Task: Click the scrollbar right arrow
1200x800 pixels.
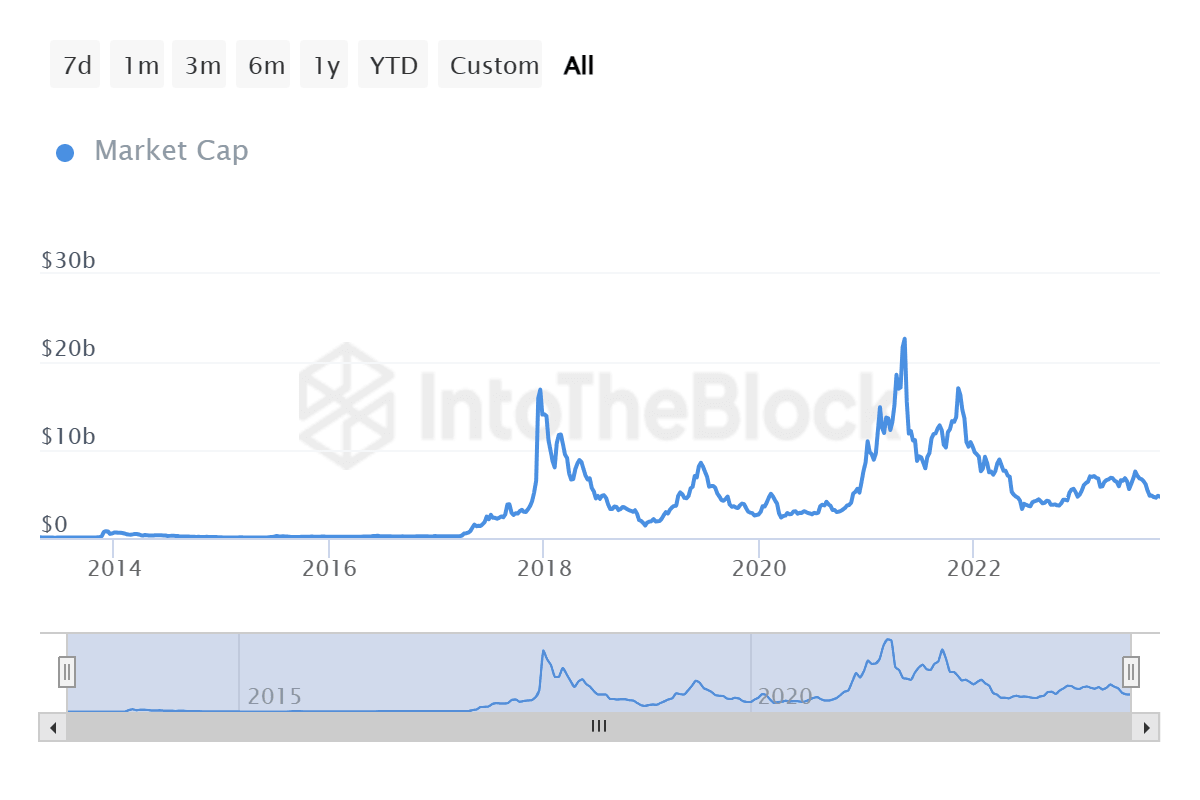Action: pyautogui.click(x=1146, y=727)
